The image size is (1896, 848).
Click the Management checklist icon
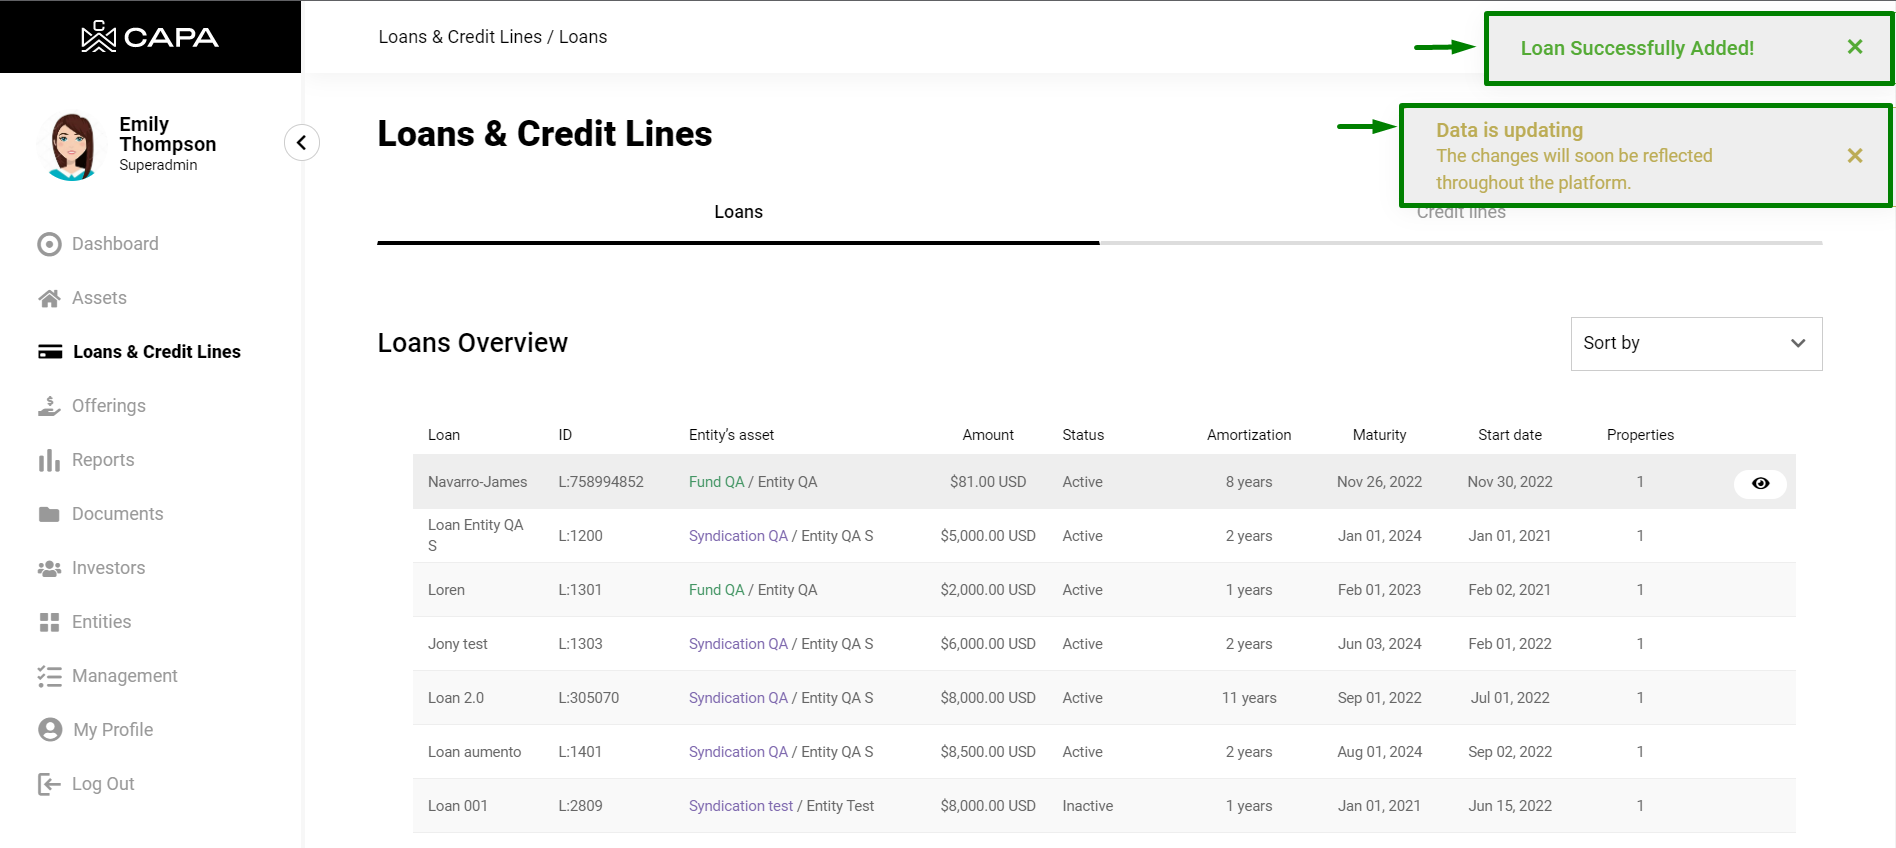(49, 676)
